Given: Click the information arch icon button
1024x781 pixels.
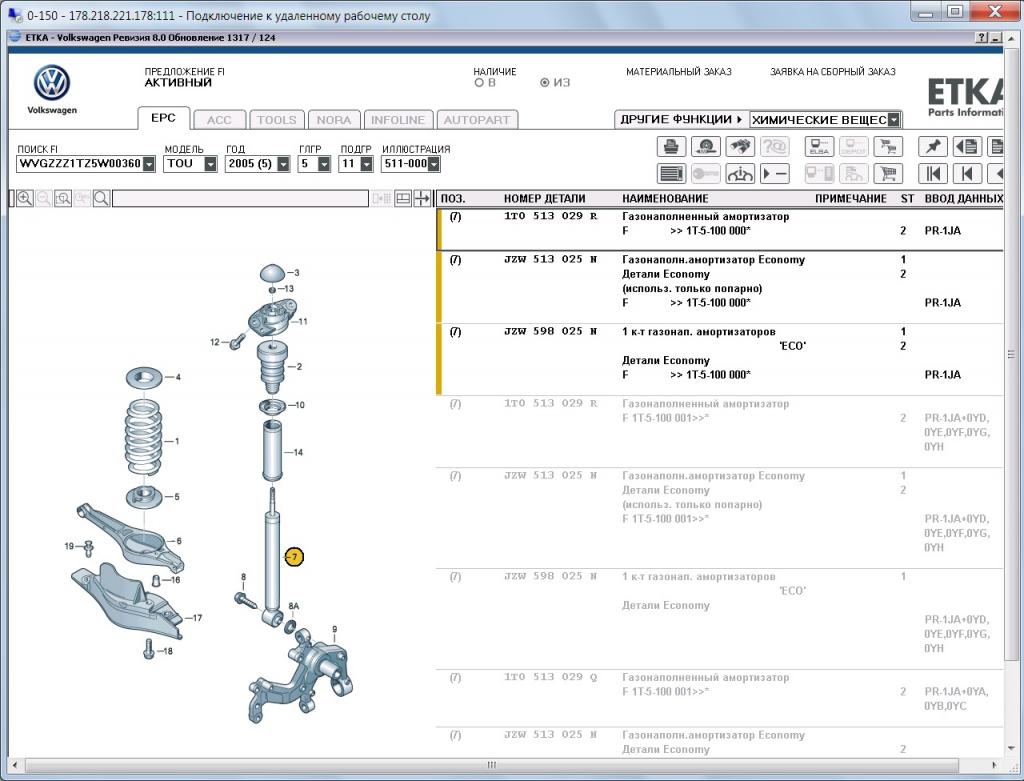Looking at the screenshot, I should pyautogui.click(x=739, y=174).
